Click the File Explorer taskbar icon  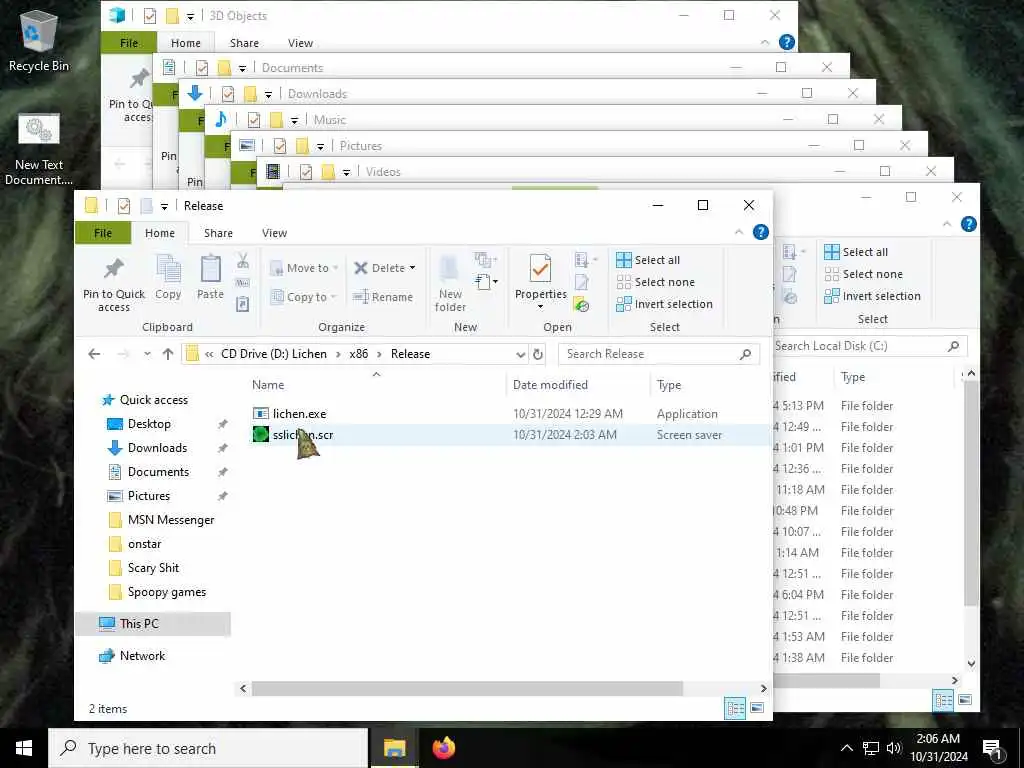tap(394, 748)
